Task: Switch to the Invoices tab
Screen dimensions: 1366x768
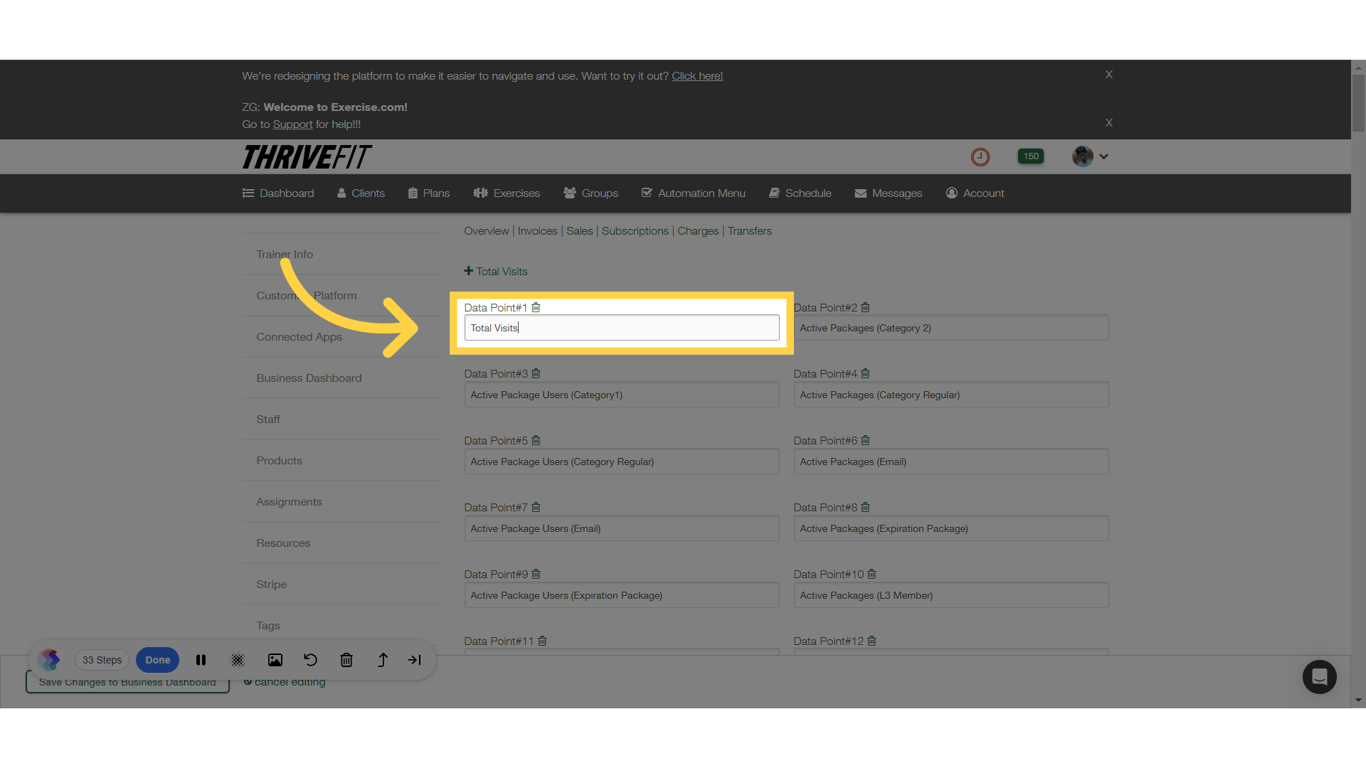Action: coord(537,231)
